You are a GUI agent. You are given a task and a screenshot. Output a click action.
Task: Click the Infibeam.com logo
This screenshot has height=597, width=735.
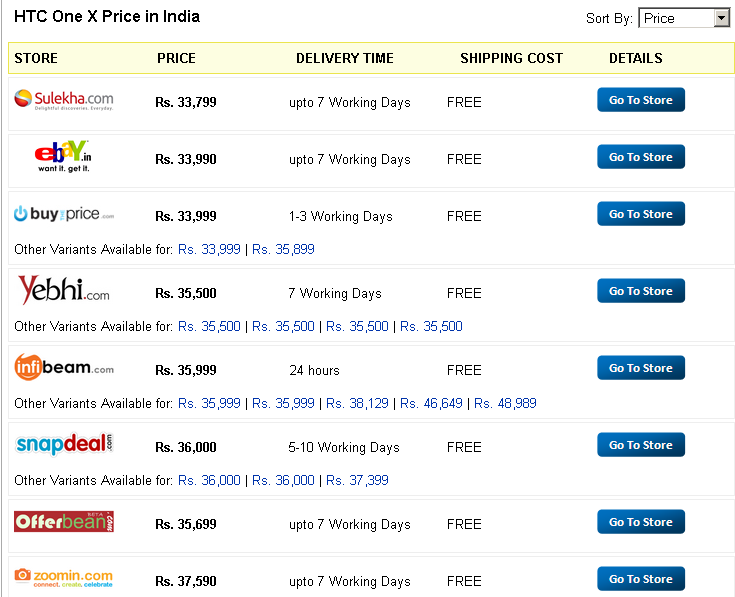[64, 367]
